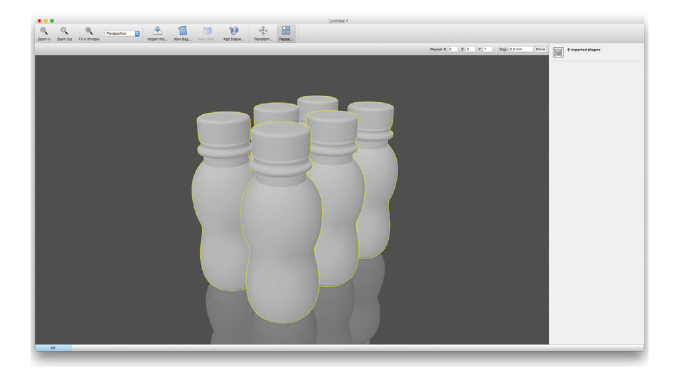
Task: Click the Repeat Z count field
Action: 470,49
